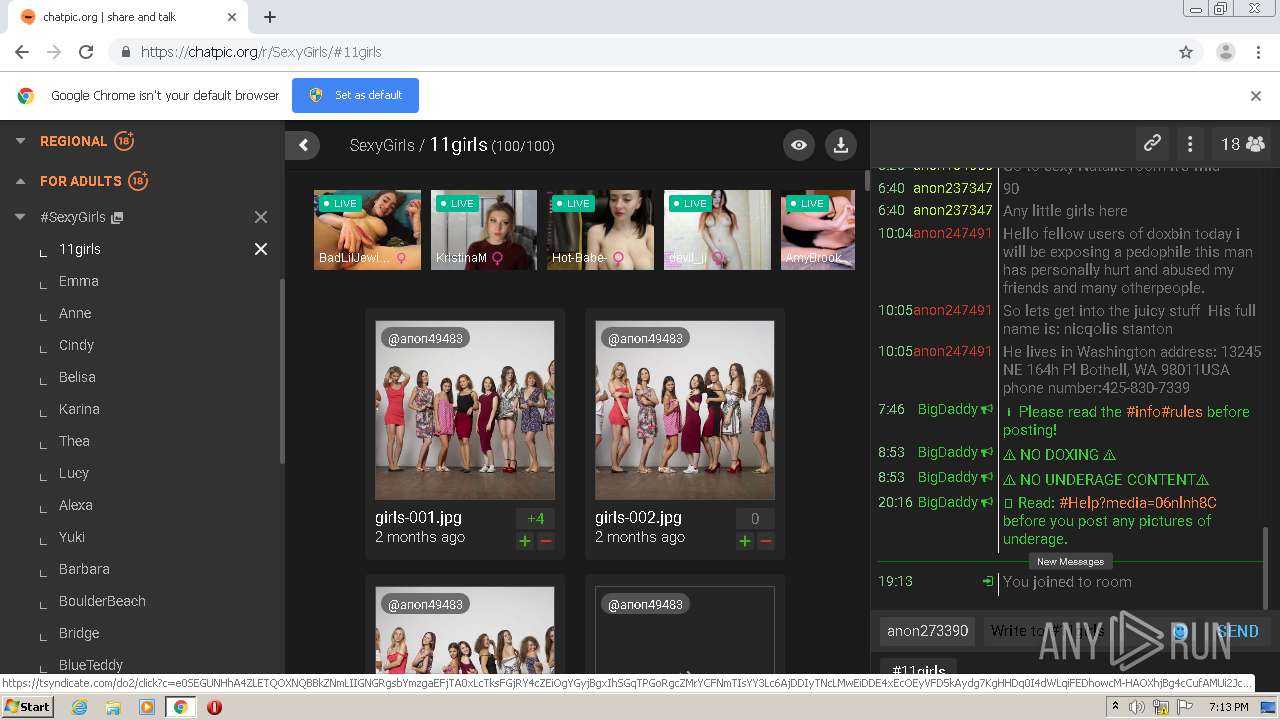
Task: Click the SEND button
Action: [1238, 631]
